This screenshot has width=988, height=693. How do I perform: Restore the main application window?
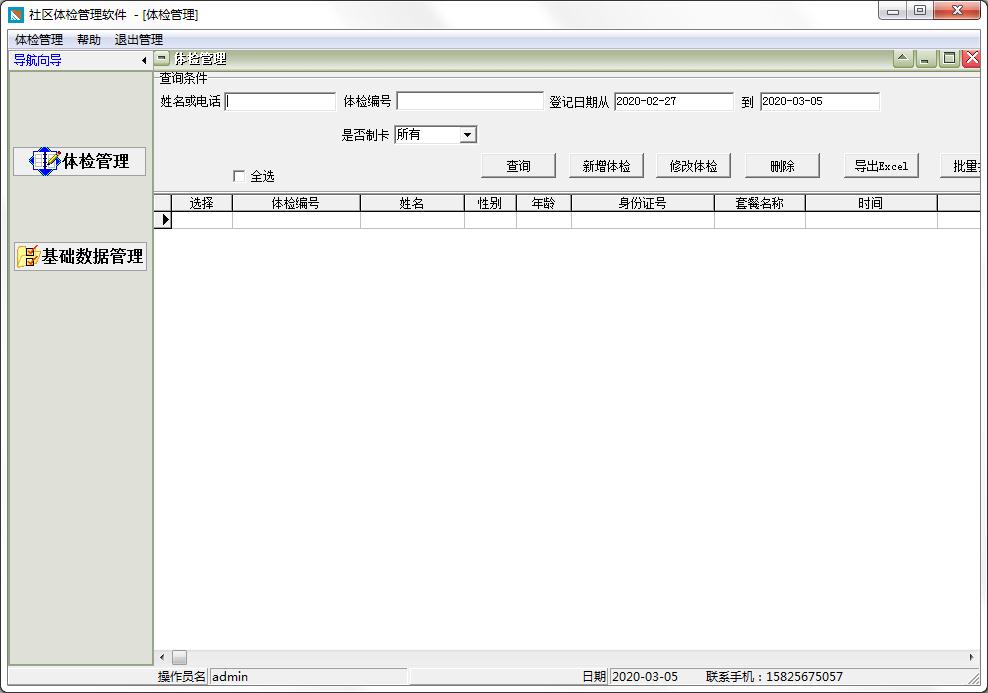tap(920, 11)
